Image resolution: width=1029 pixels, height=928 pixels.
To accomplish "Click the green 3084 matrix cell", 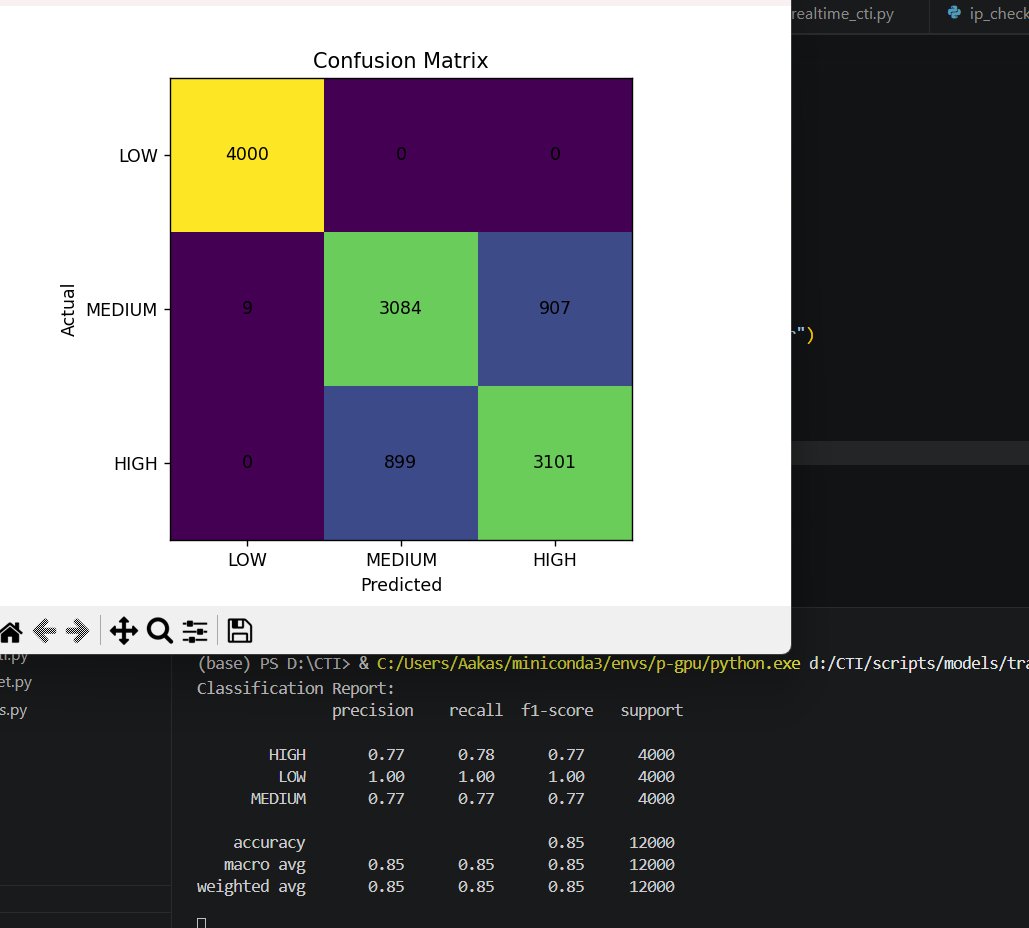I will [x=401, y=309].
